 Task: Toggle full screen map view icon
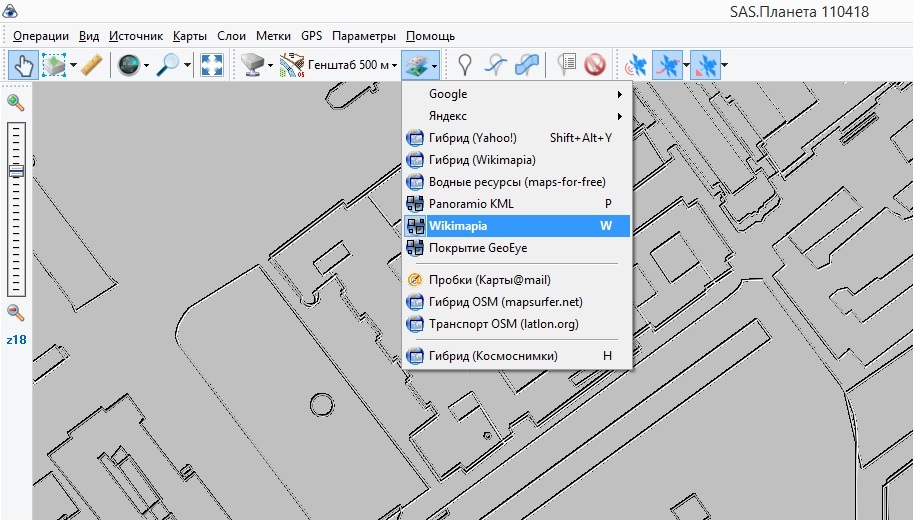212,65
